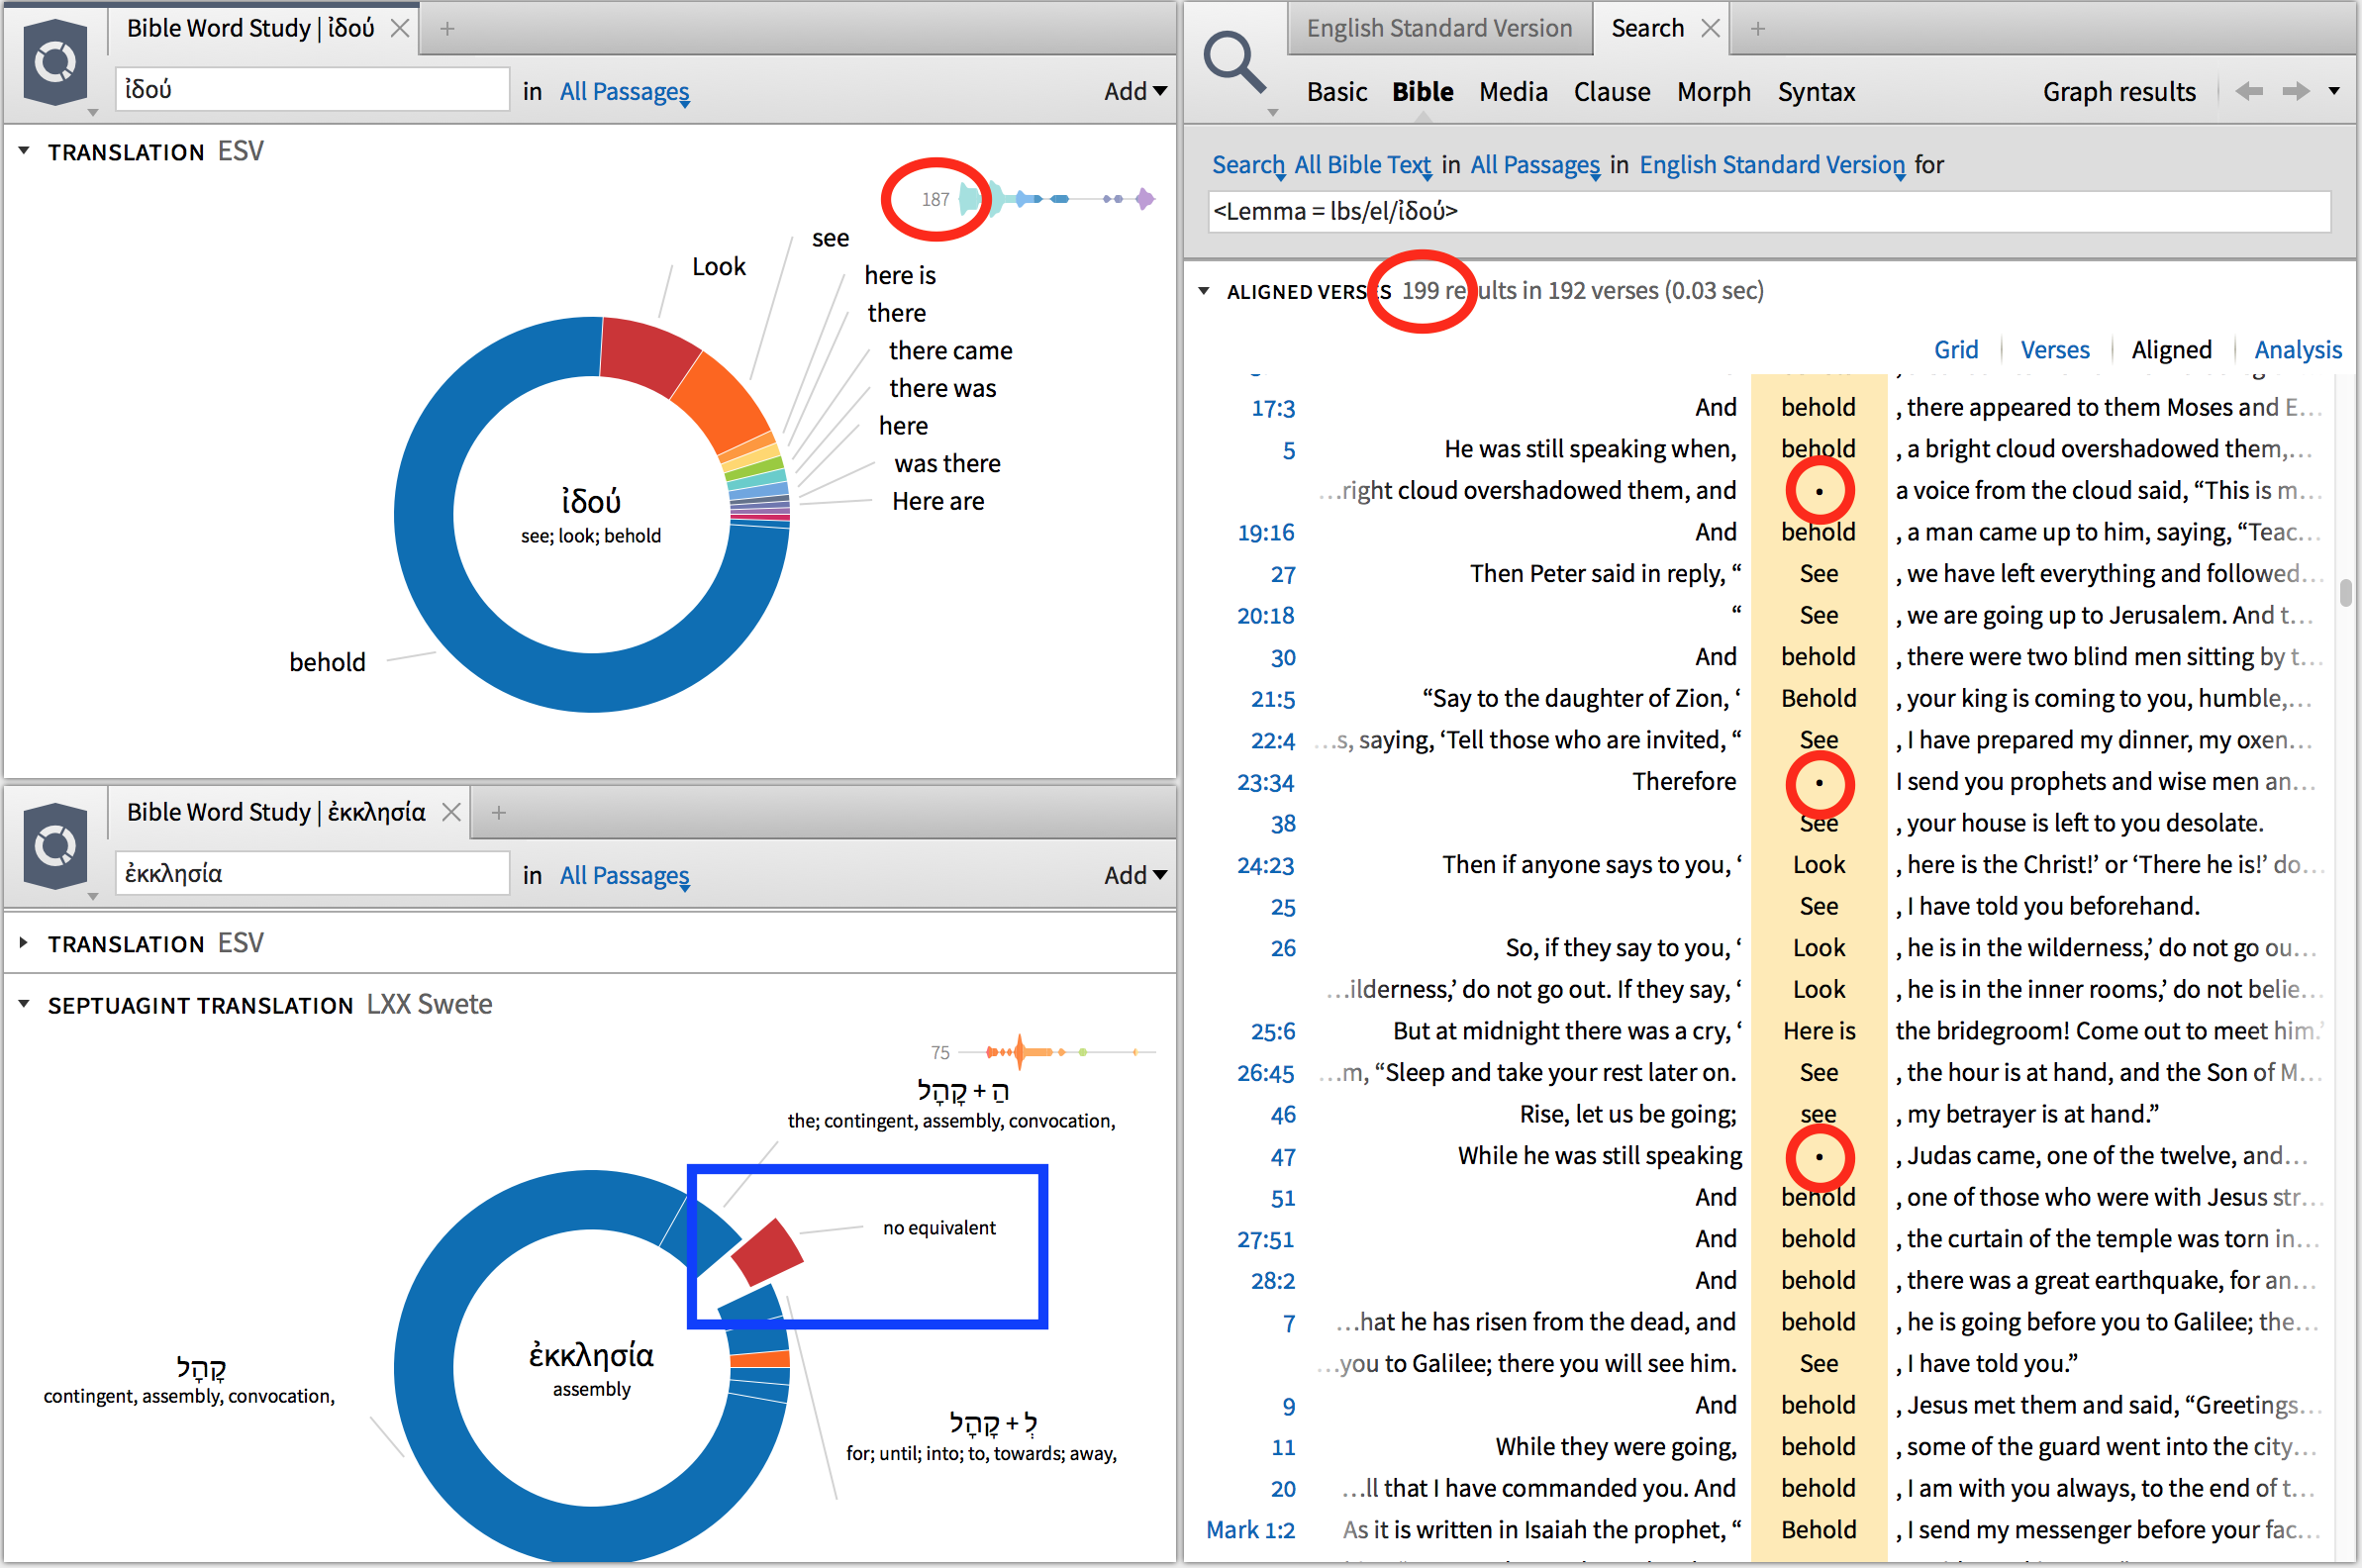Viewport: 2362px width, 1568px height.
Task: Add new tab beside English Standard Version
Action: [x=1758, y=28]
